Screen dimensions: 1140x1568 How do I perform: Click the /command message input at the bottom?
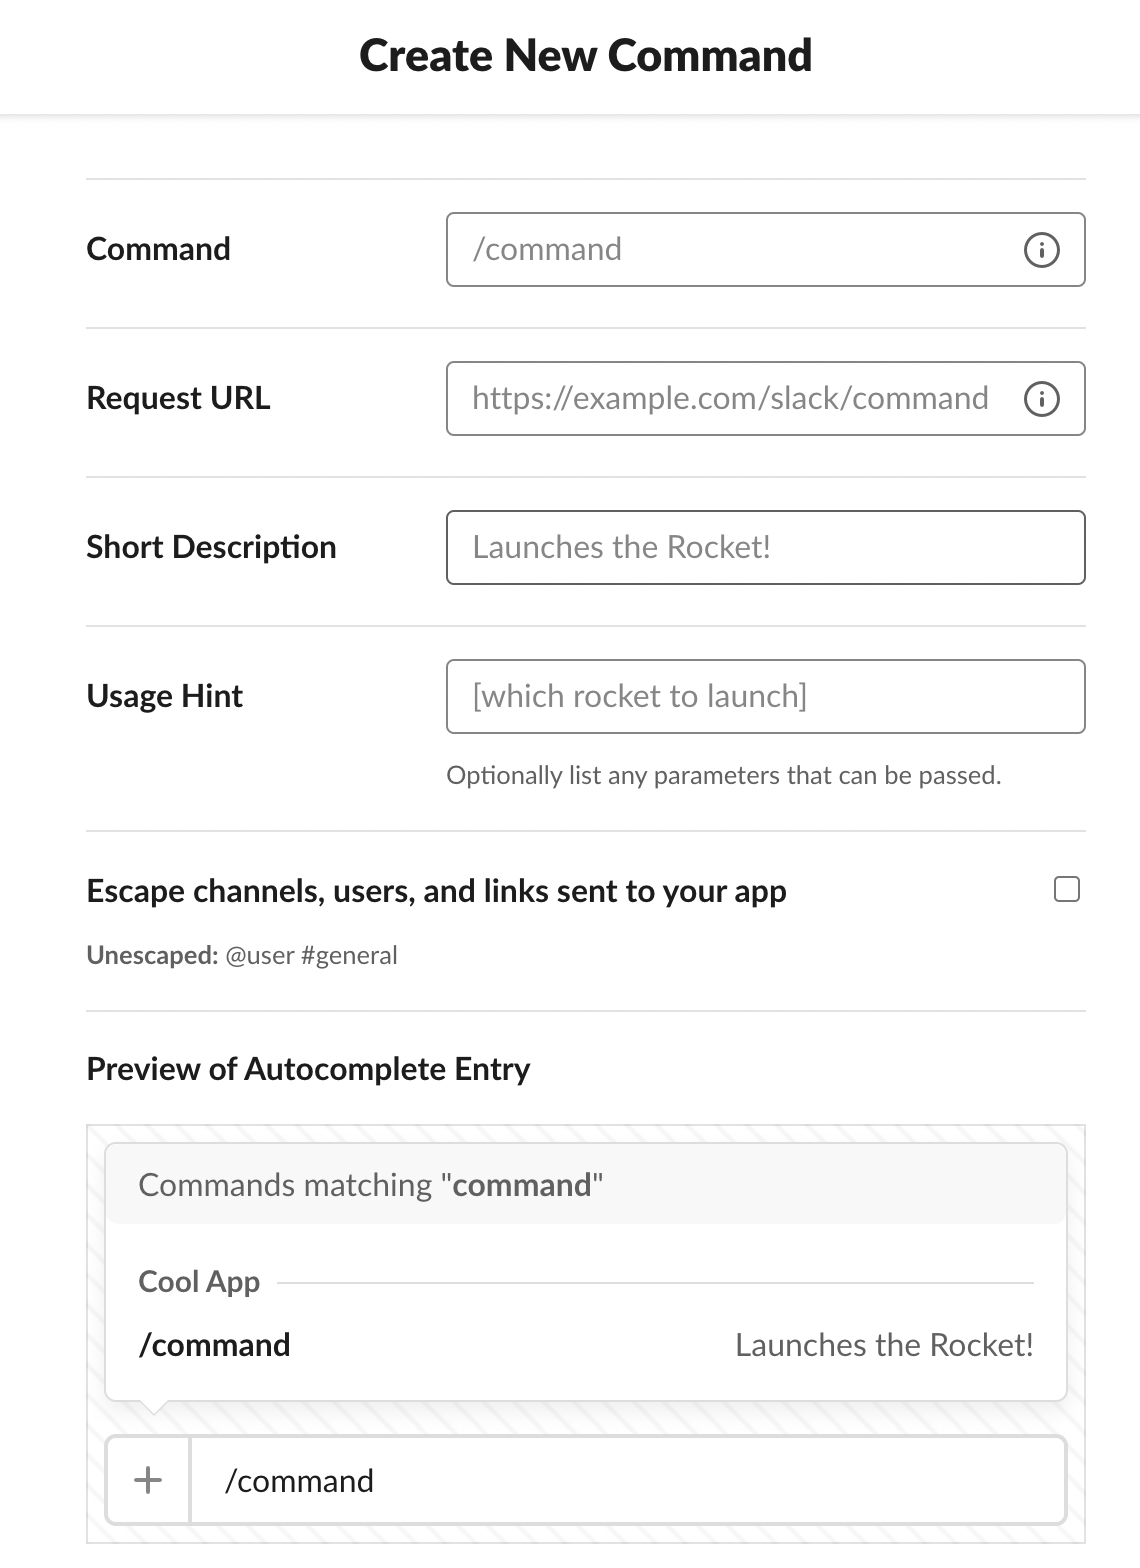coord(300,1480)
